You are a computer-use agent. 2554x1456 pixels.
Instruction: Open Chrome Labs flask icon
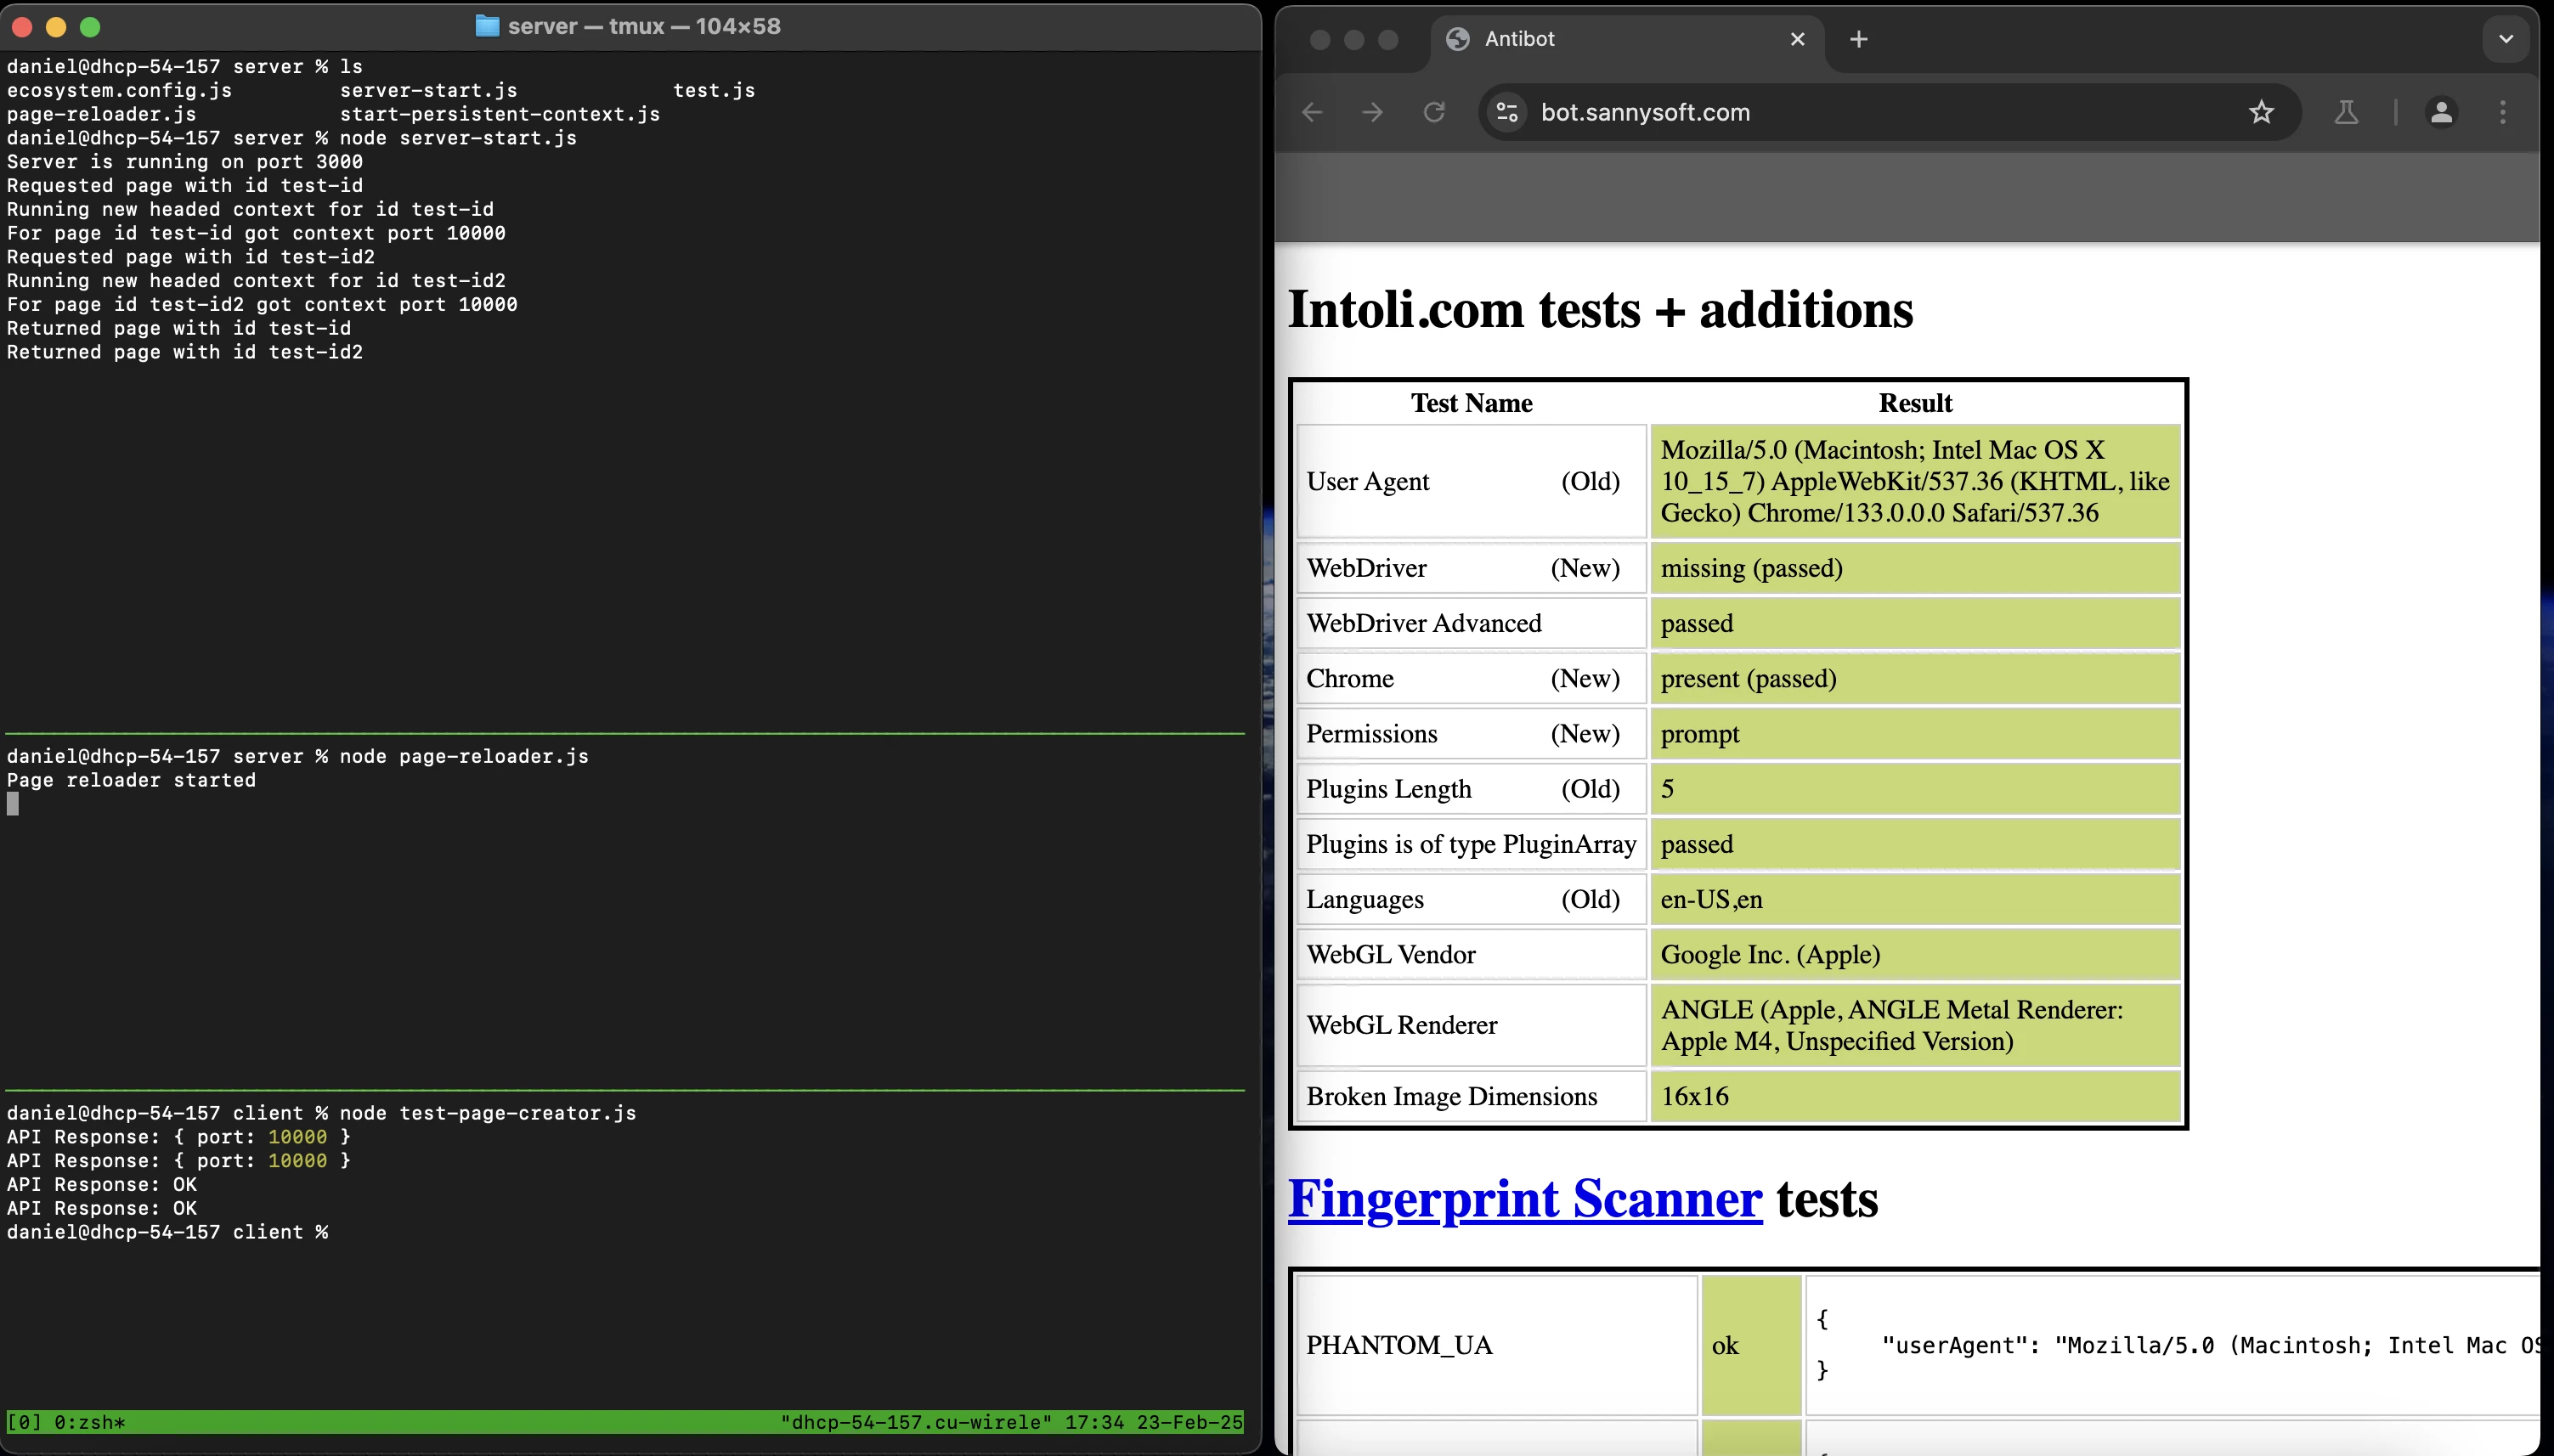click(x=2346, y=112)
